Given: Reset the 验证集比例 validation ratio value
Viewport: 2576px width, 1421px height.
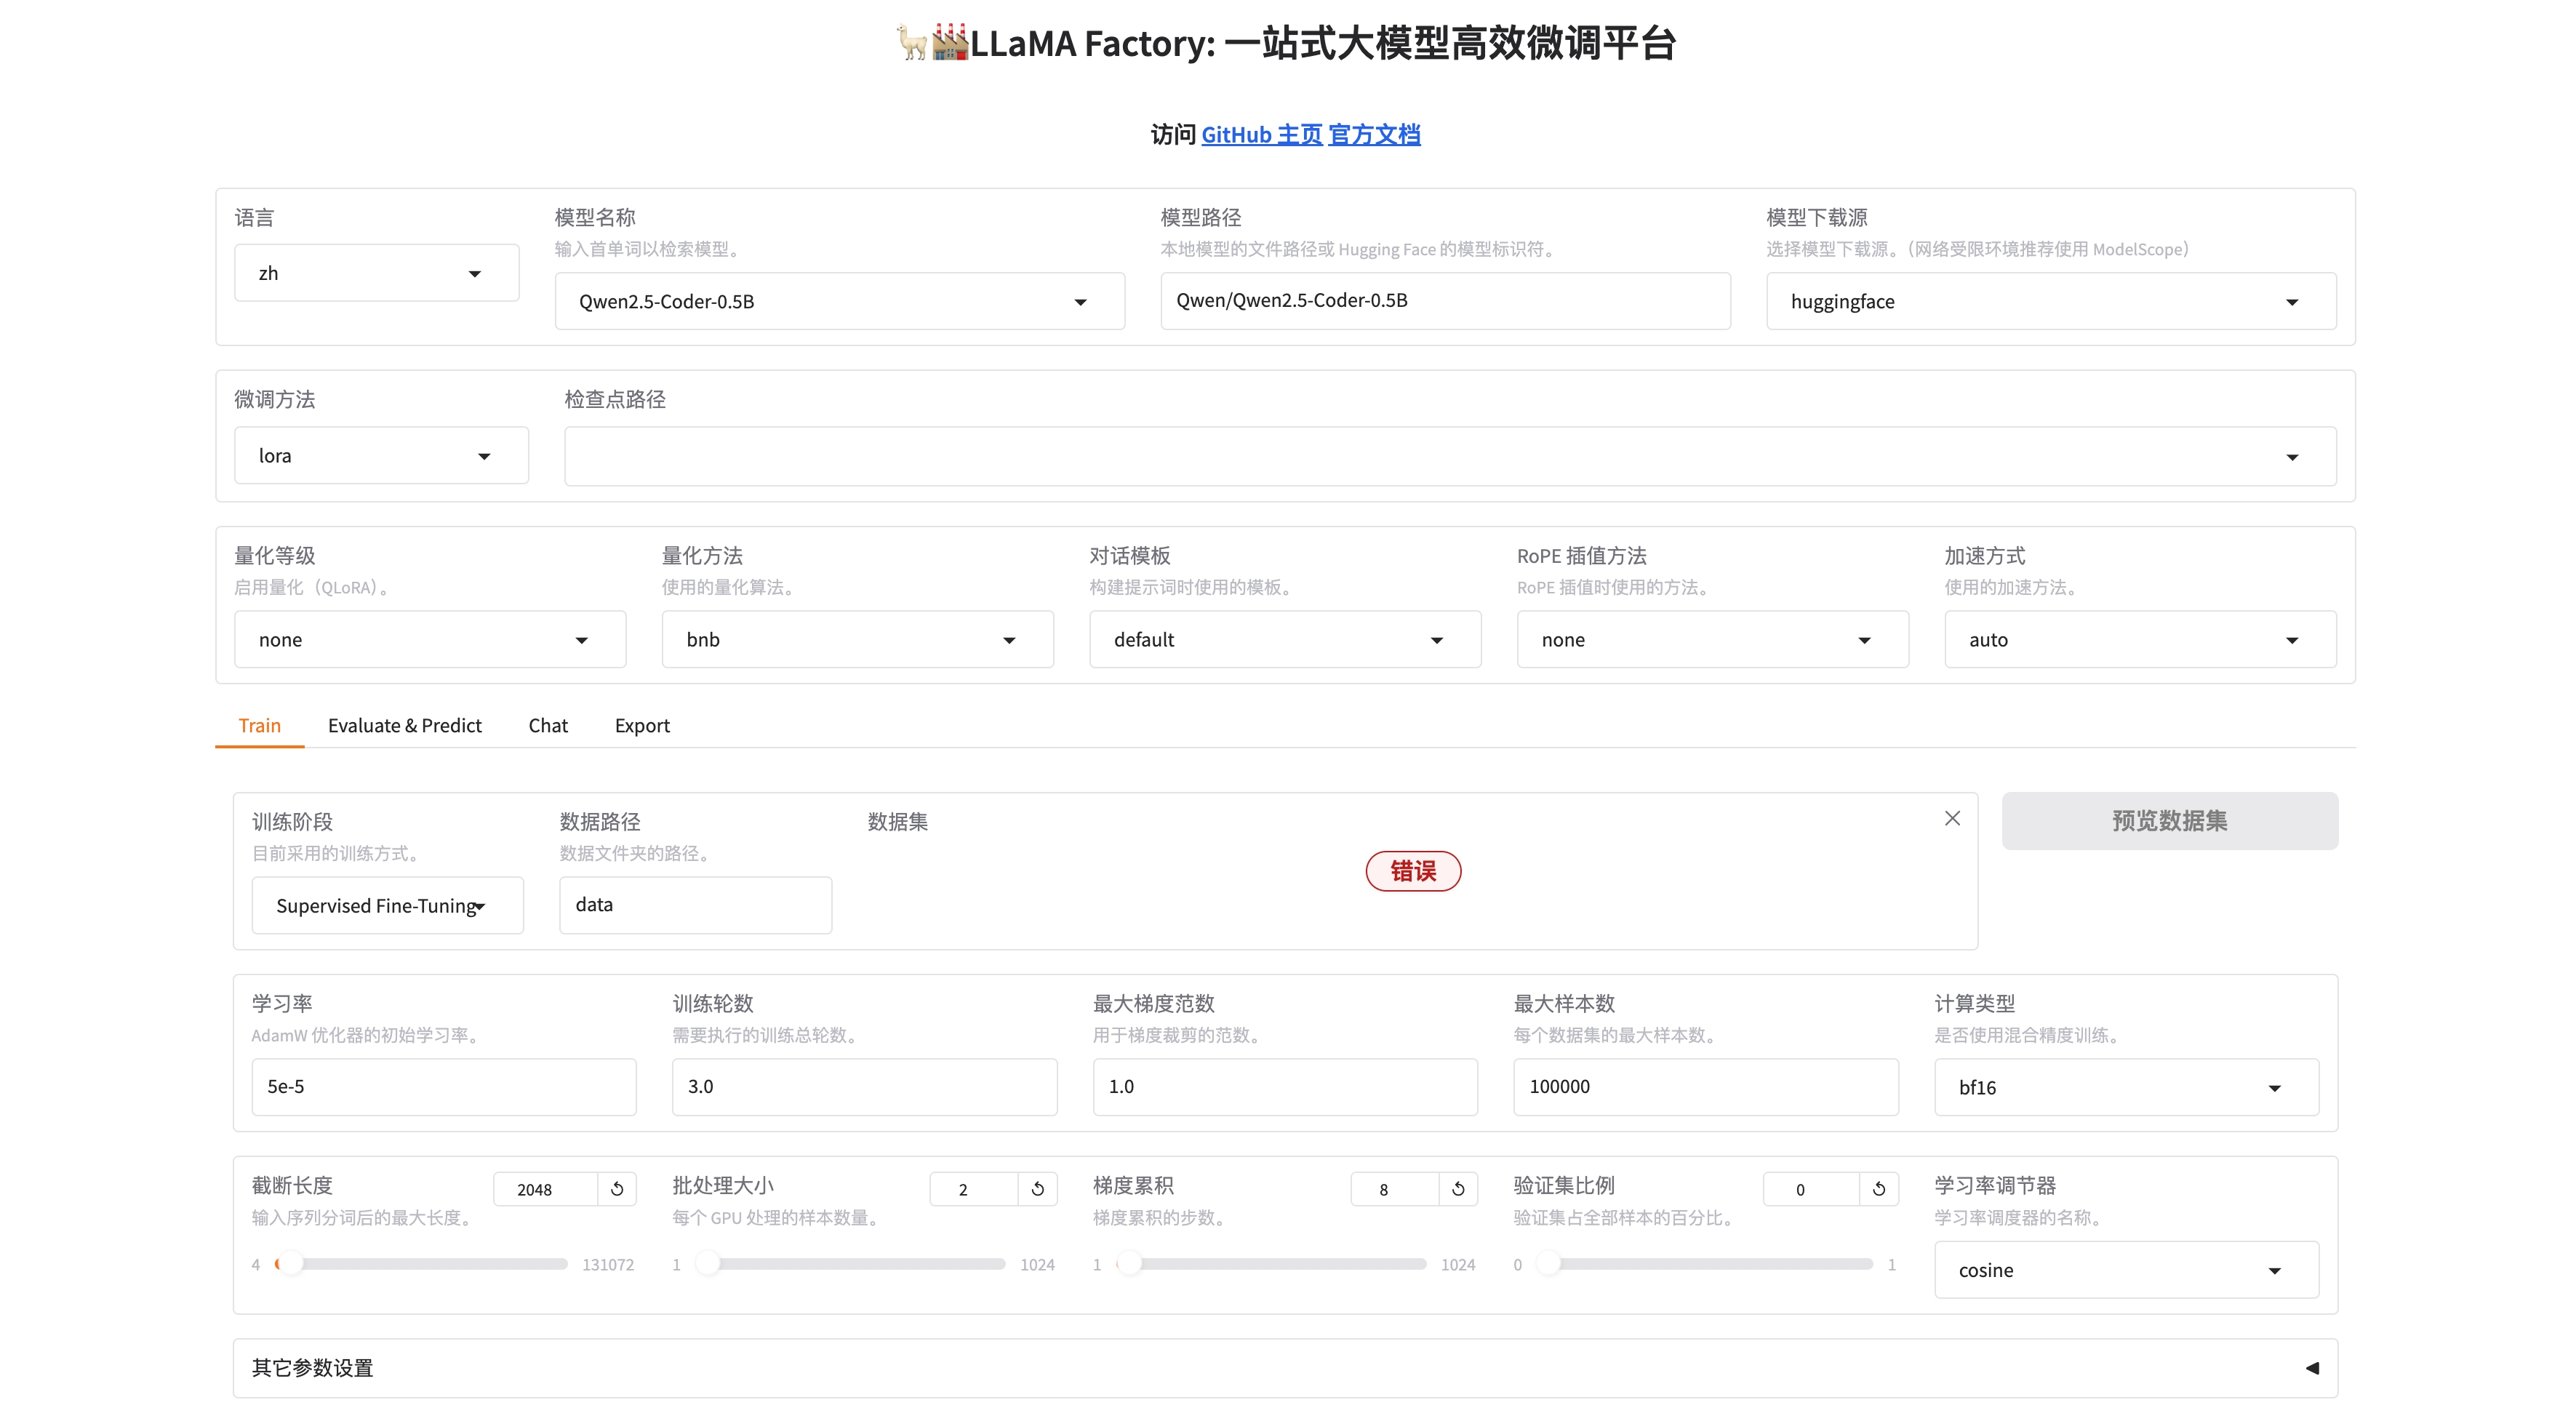Looking at the screenshot, I should click(x=1879, y=1189).
